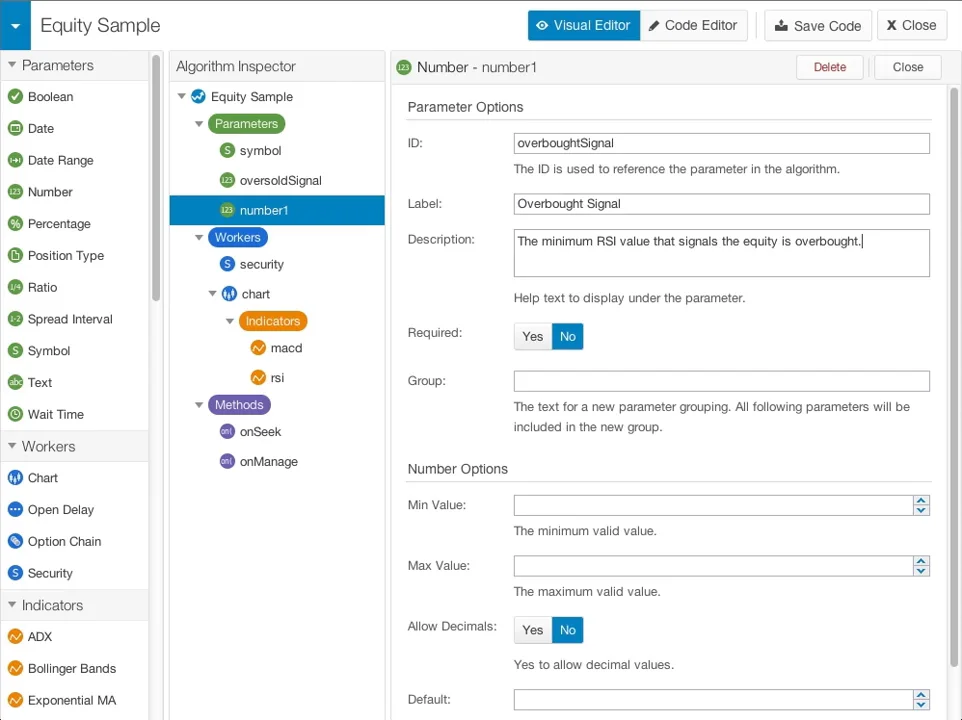Set Required to Yes
This screenshot has width=962, height=720.
pyautogui.click(x=533, y=336)
